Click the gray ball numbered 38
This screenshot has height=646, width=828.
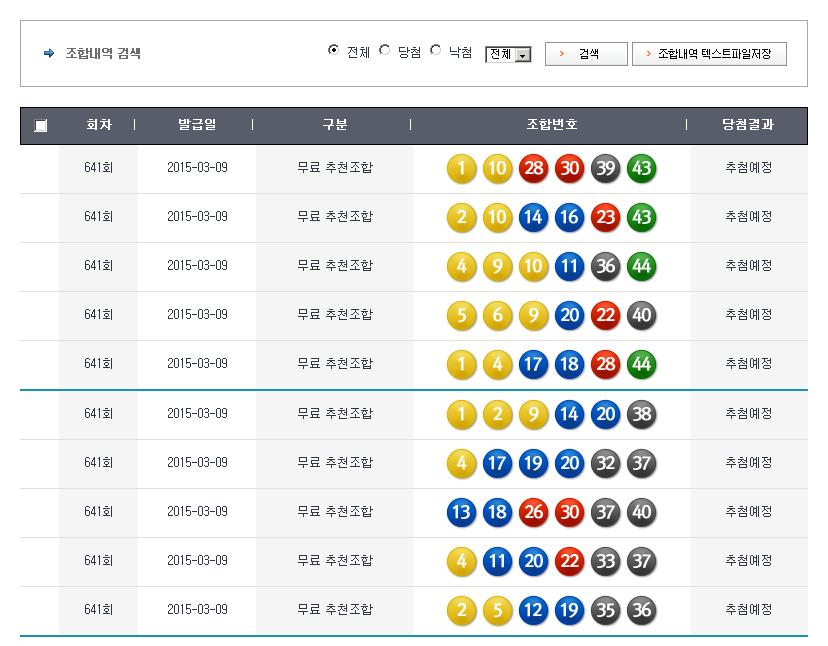641,414
